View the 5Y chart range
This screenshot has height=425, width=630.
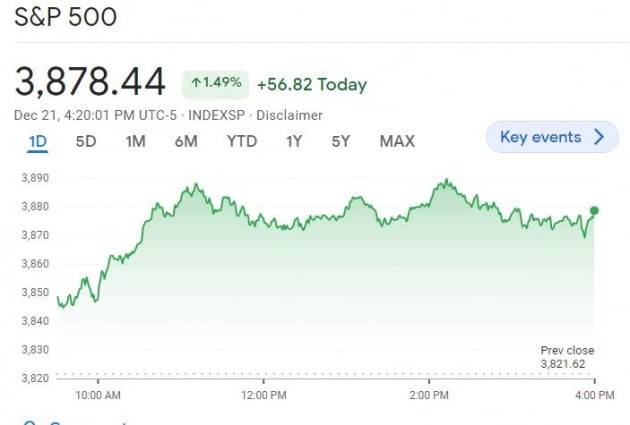(341, 141)
